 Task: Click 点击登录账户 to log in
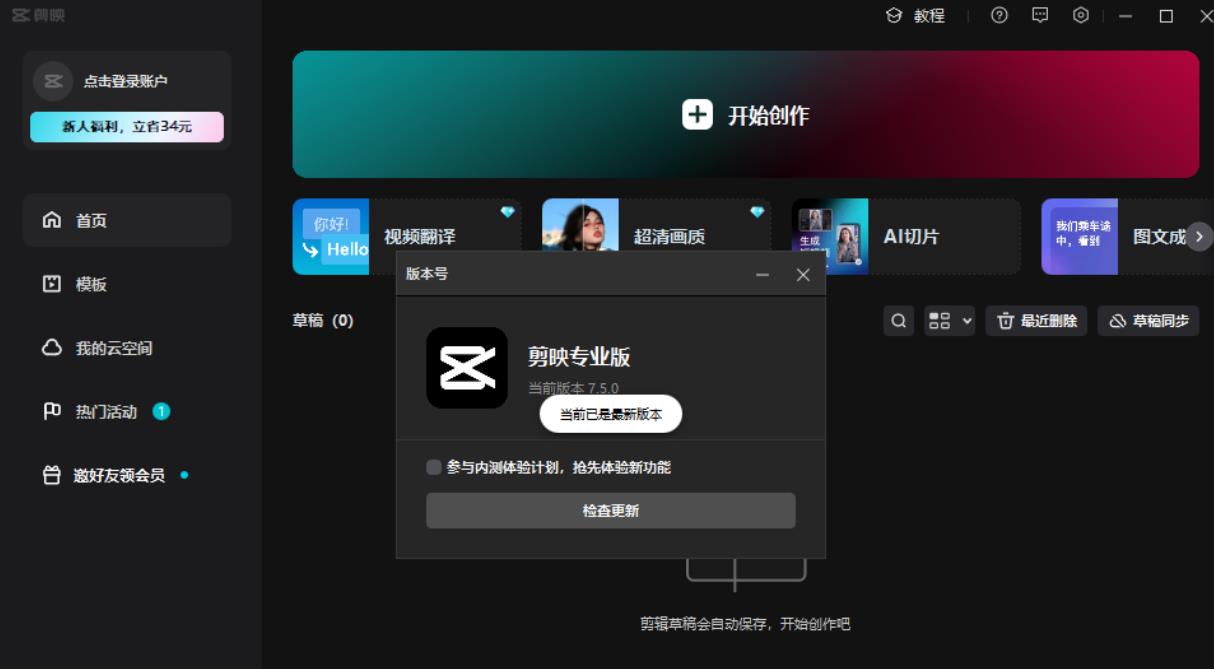tap(125, 82)
